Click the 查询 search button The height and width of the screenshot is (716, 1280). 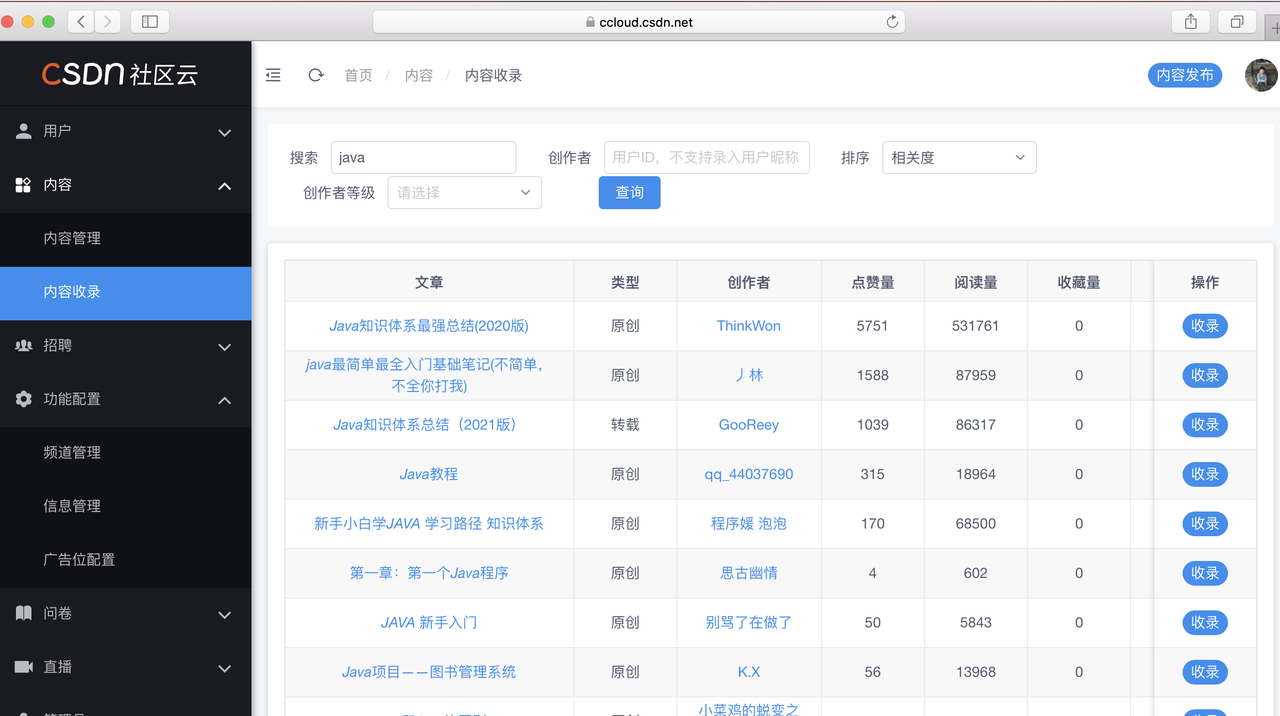[x=629, y=193]
